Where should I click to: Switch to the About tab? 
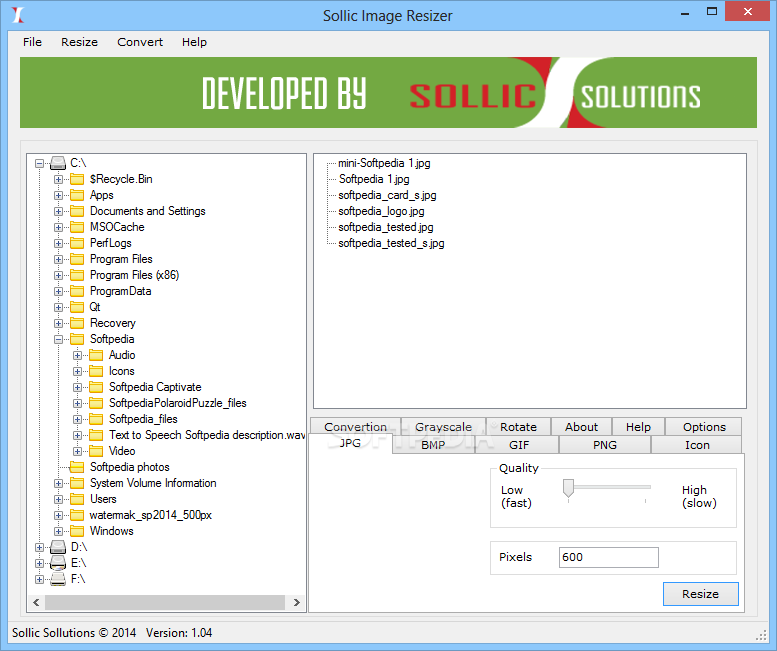[581, 427]
